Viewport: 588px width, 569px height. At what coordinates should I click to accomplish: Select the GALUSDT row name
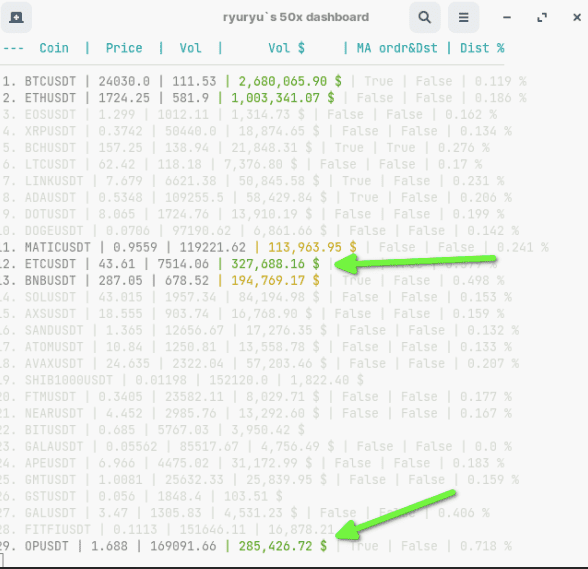click(x=50, y=513)
